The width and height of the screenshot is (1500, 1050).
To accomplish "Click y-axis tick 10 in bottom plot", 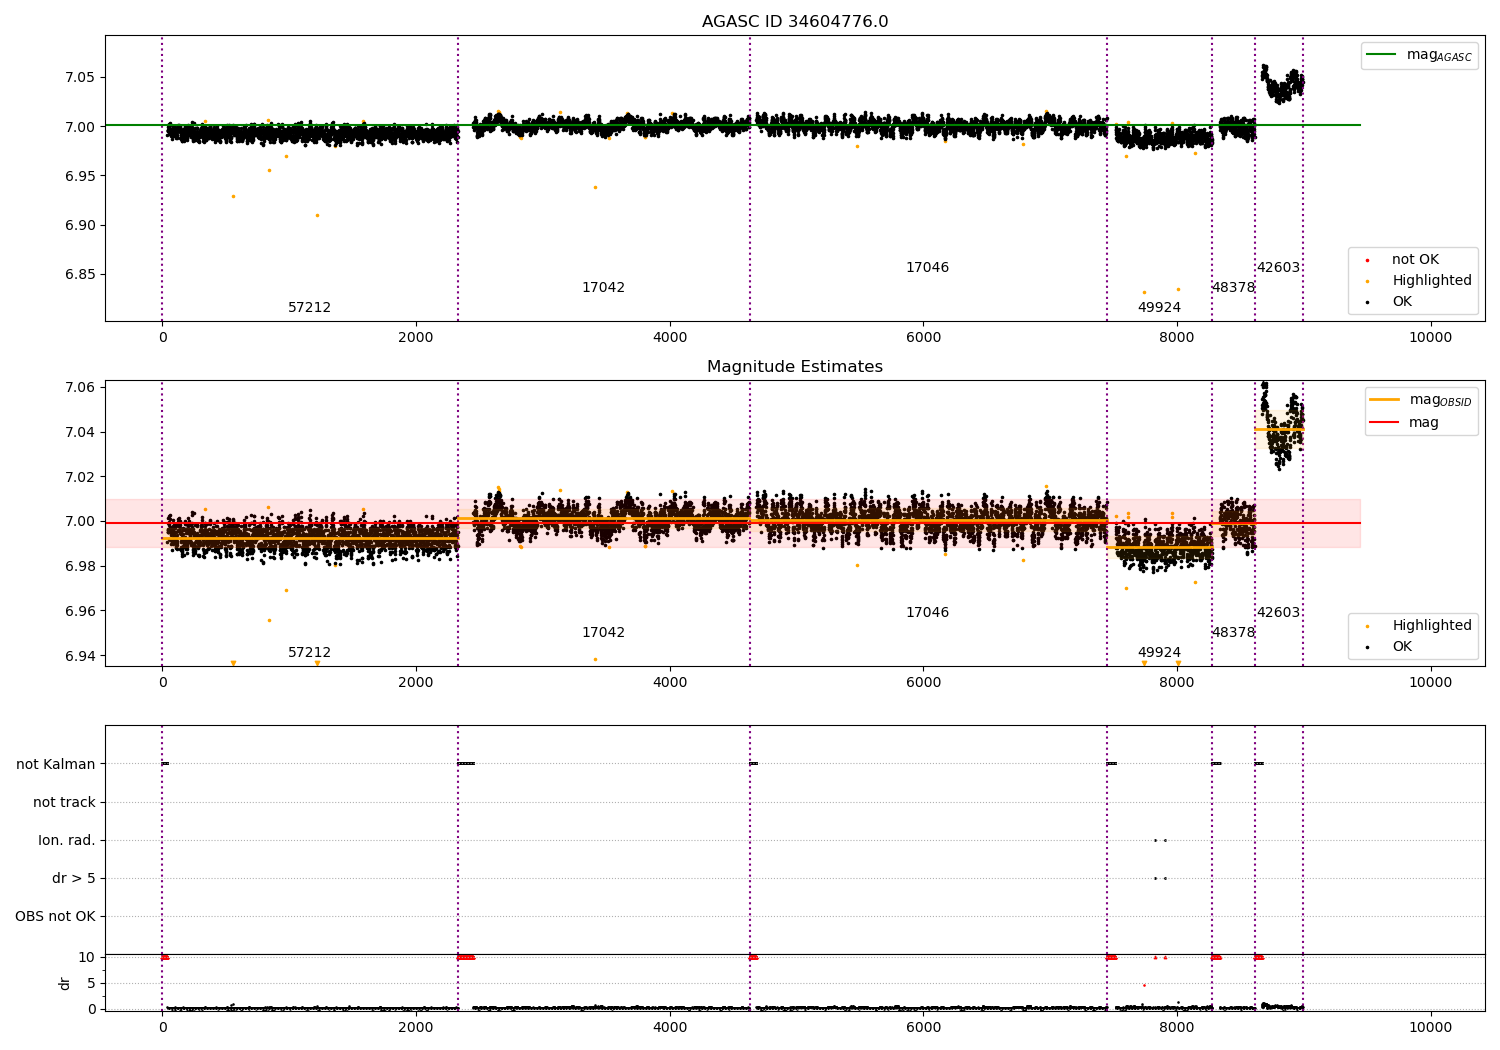I will pos(87,958).
